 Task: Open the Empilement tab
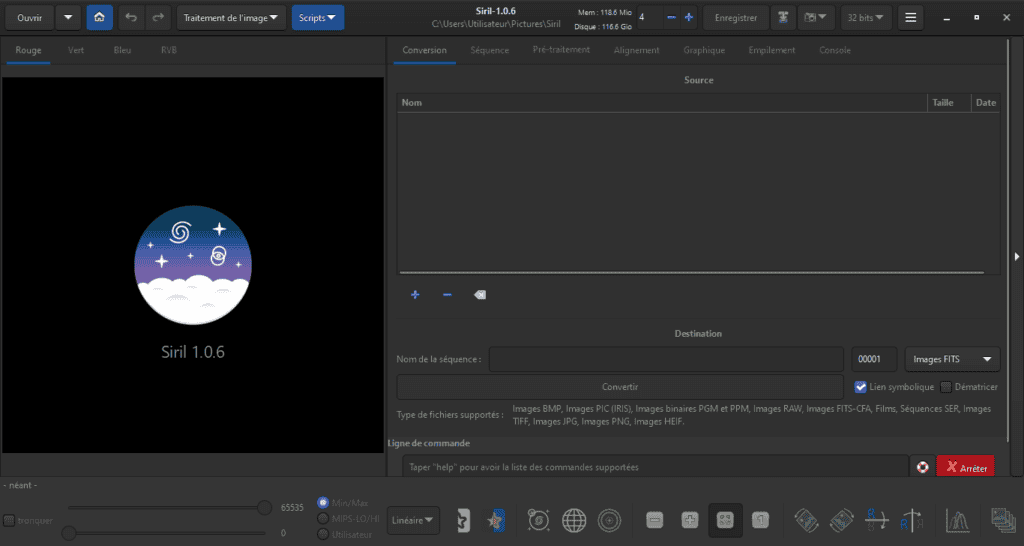tap(772, 50)
